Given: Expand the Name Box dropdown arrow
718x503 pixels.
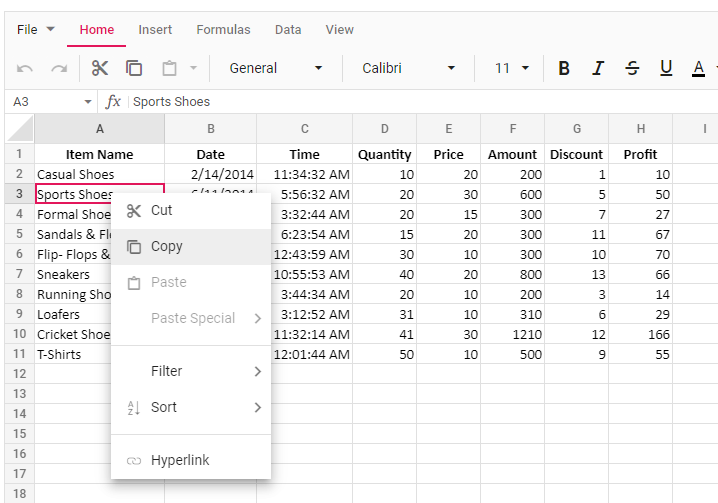Looking at the screenshot, I should (88, 102).
